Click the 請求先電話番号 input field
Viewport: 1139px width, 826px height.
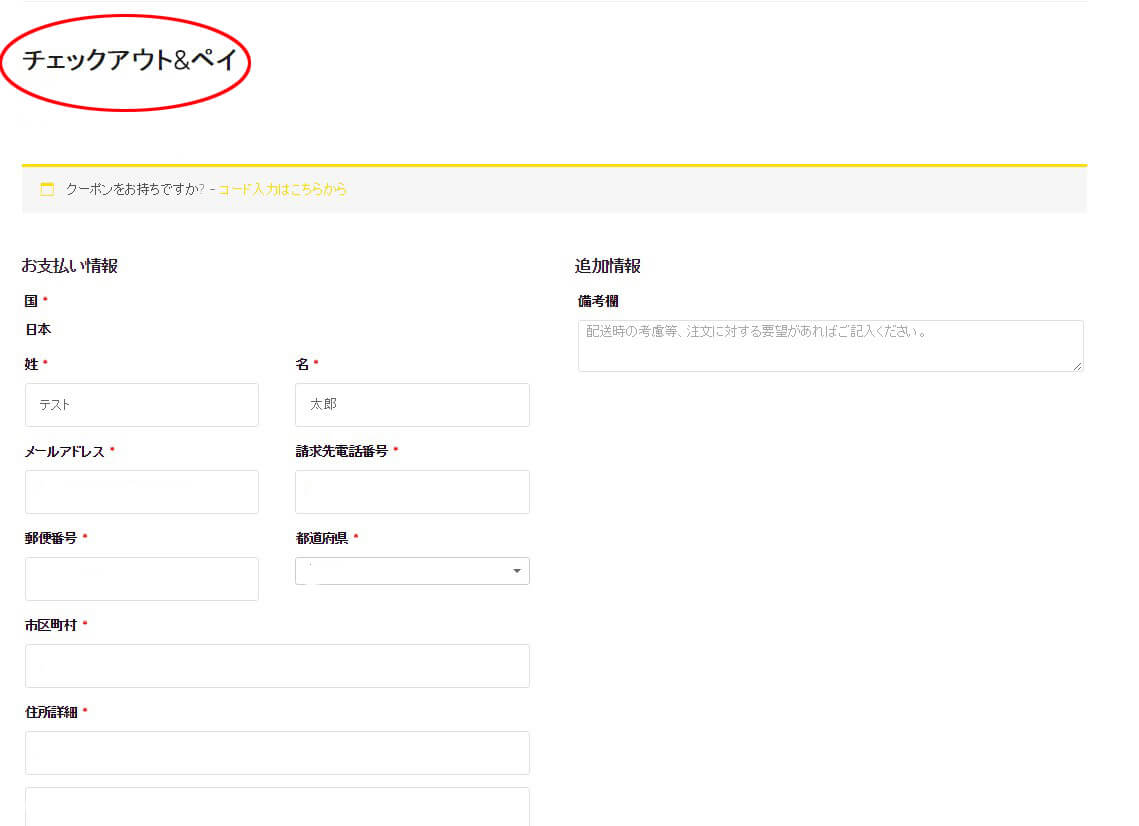pyautogui.click(x=412, y=492)
